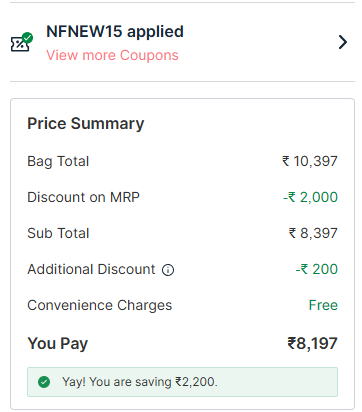Click the Free convenience charges value
Screen dimensions: 362x412
[x=323, y=305]
